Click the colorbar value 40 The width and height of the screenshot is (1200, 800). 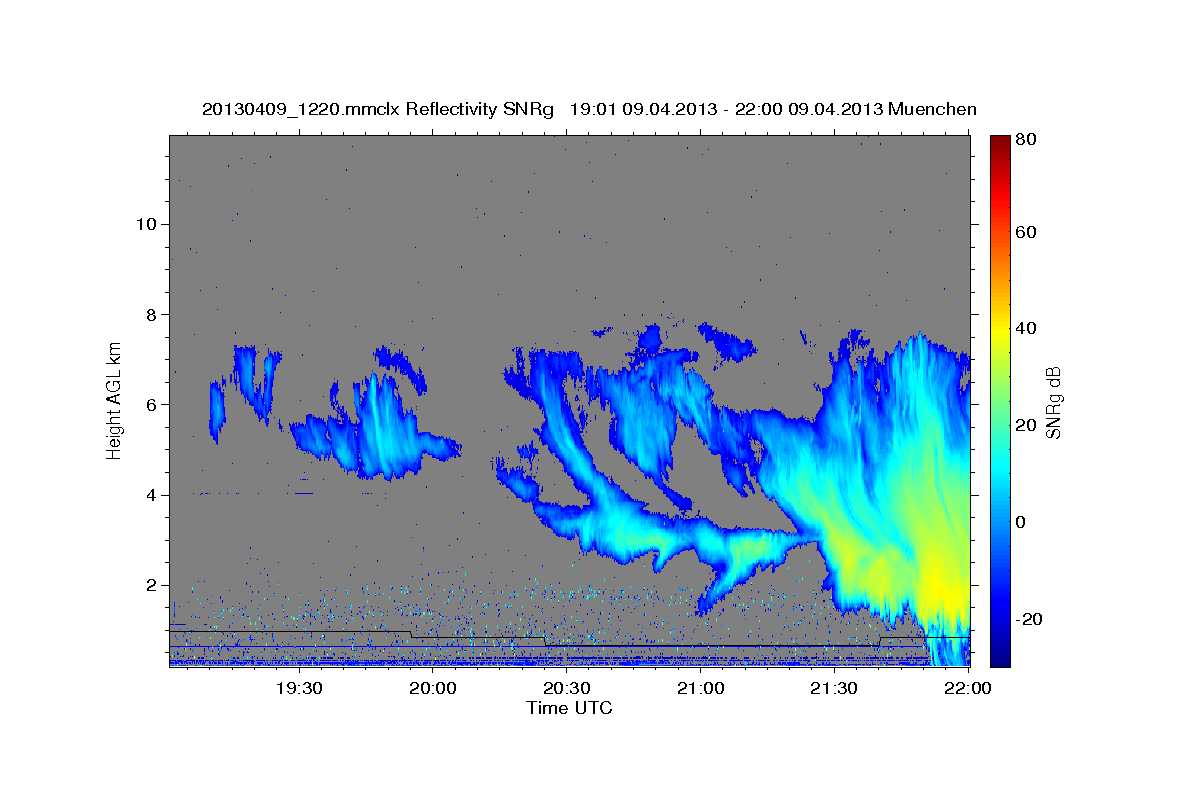point(1025,328)
